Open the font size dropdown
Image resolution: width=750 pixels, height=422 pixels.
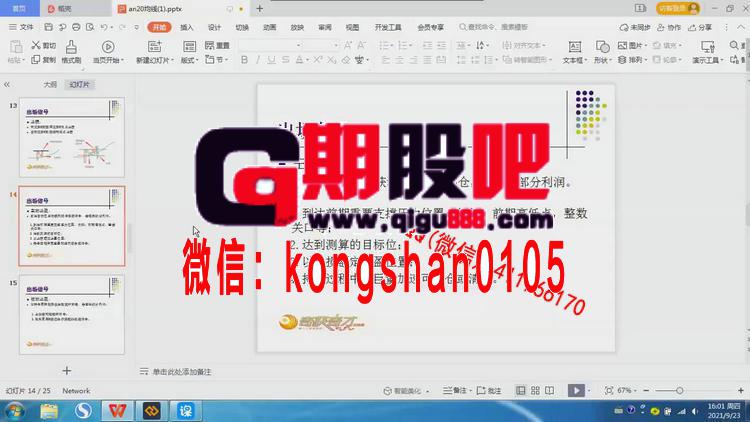pyautogui.click(x=336, y=45)
